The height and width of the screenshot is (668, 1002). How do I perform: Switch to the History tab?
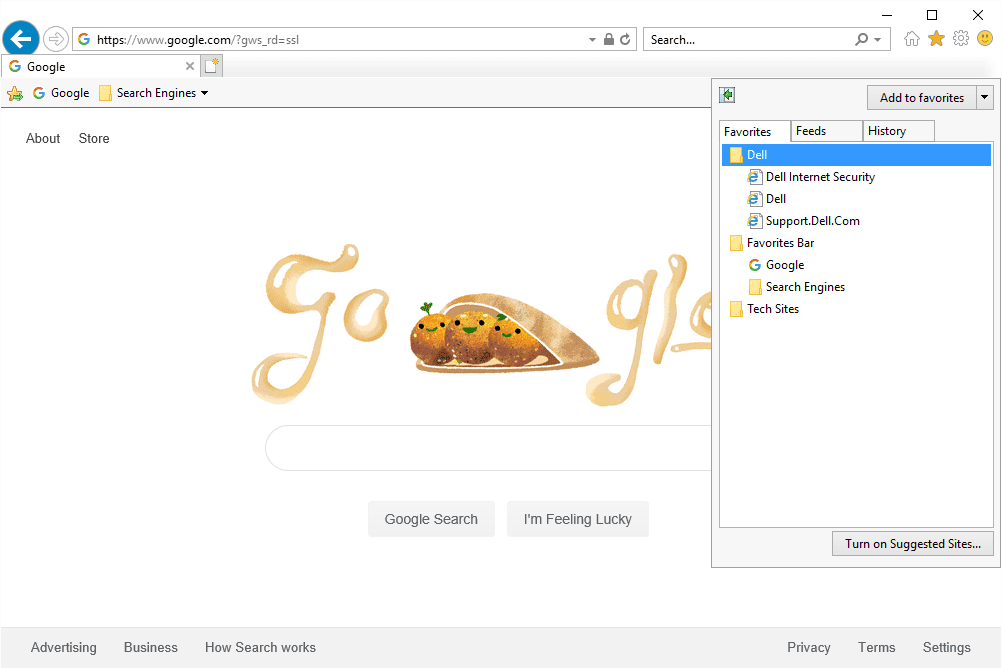[x=898, y=131]
